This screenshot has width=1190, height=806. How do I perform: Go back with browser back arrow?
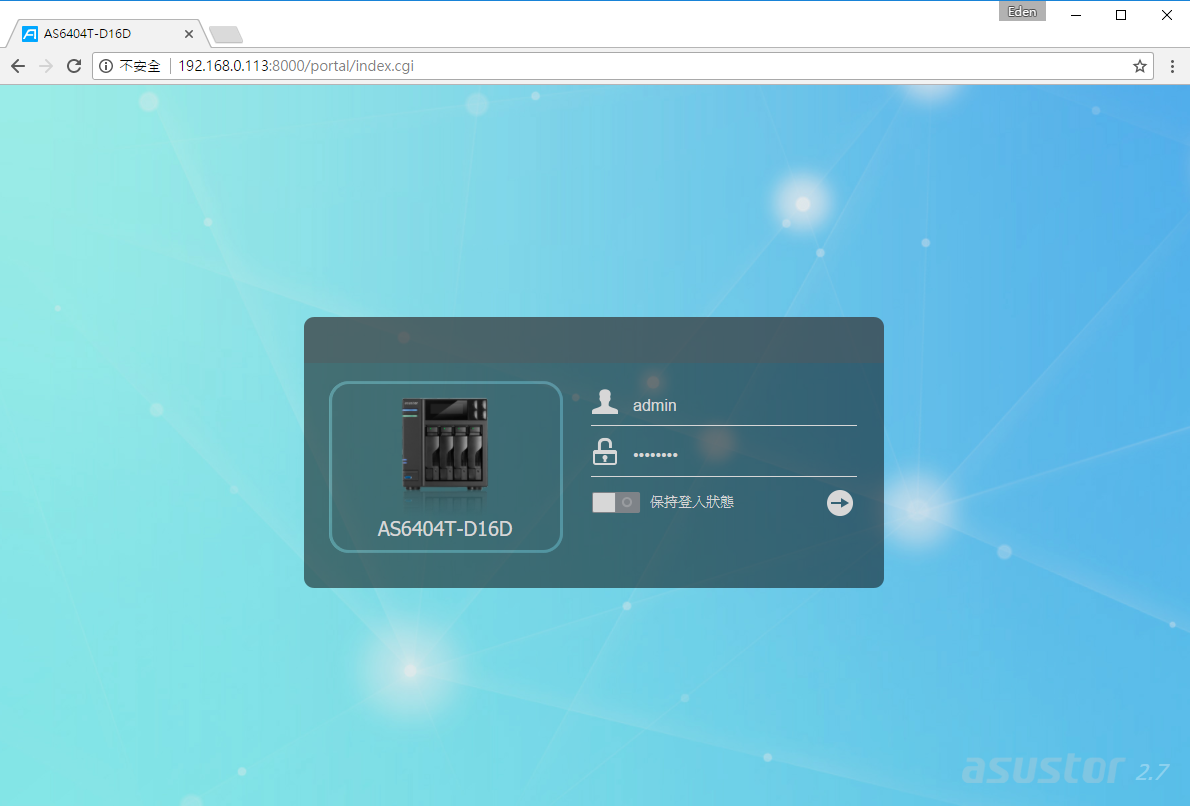[x=18, y=66]
